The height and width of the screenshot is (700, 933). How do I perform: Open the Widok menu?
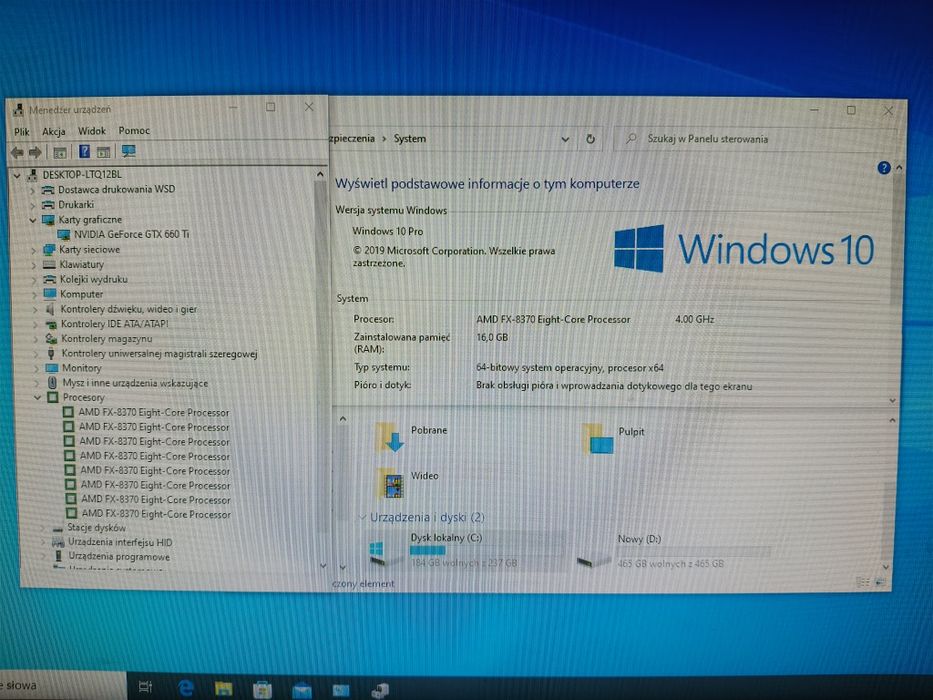point(92,130)
